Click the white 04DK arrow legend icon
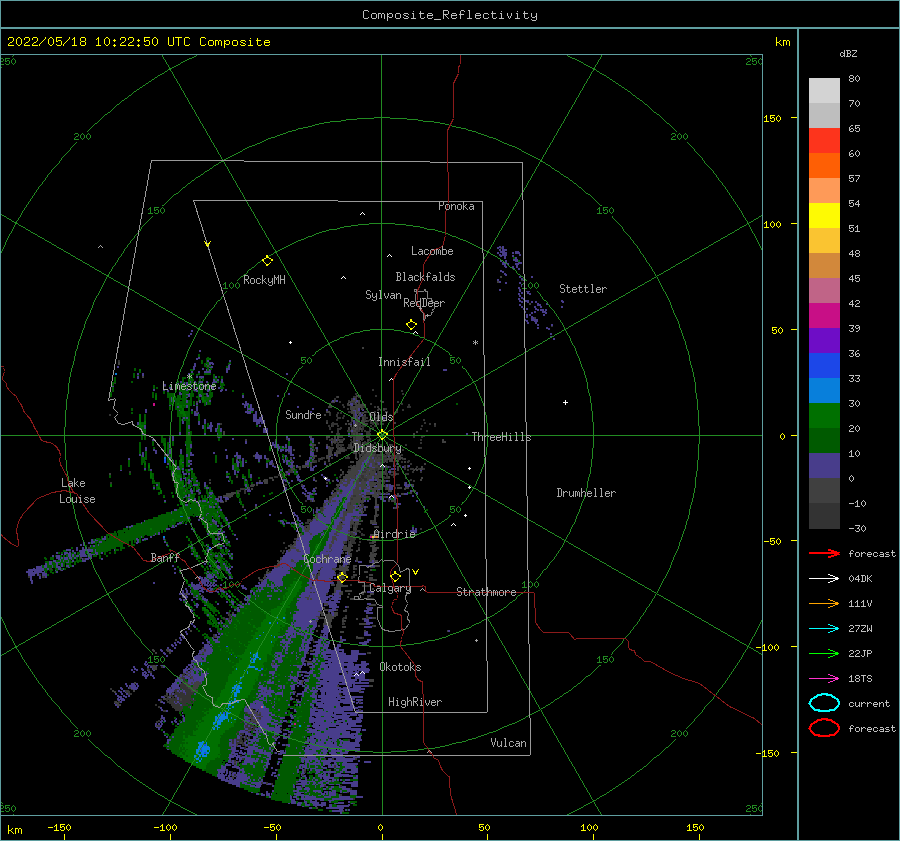900x841 pixels. point(824,579)
